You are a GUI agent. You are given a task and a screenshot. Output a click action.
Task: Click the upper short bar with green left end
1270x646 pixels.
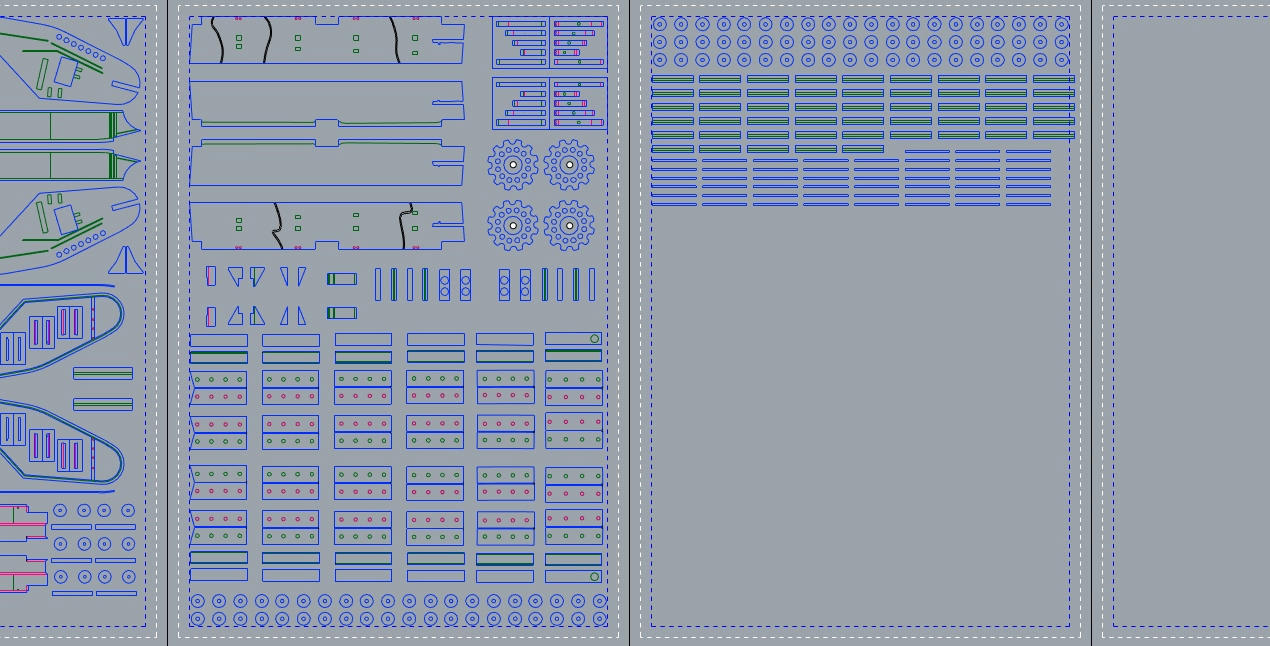pyautogui.click(x=342, y=279)
